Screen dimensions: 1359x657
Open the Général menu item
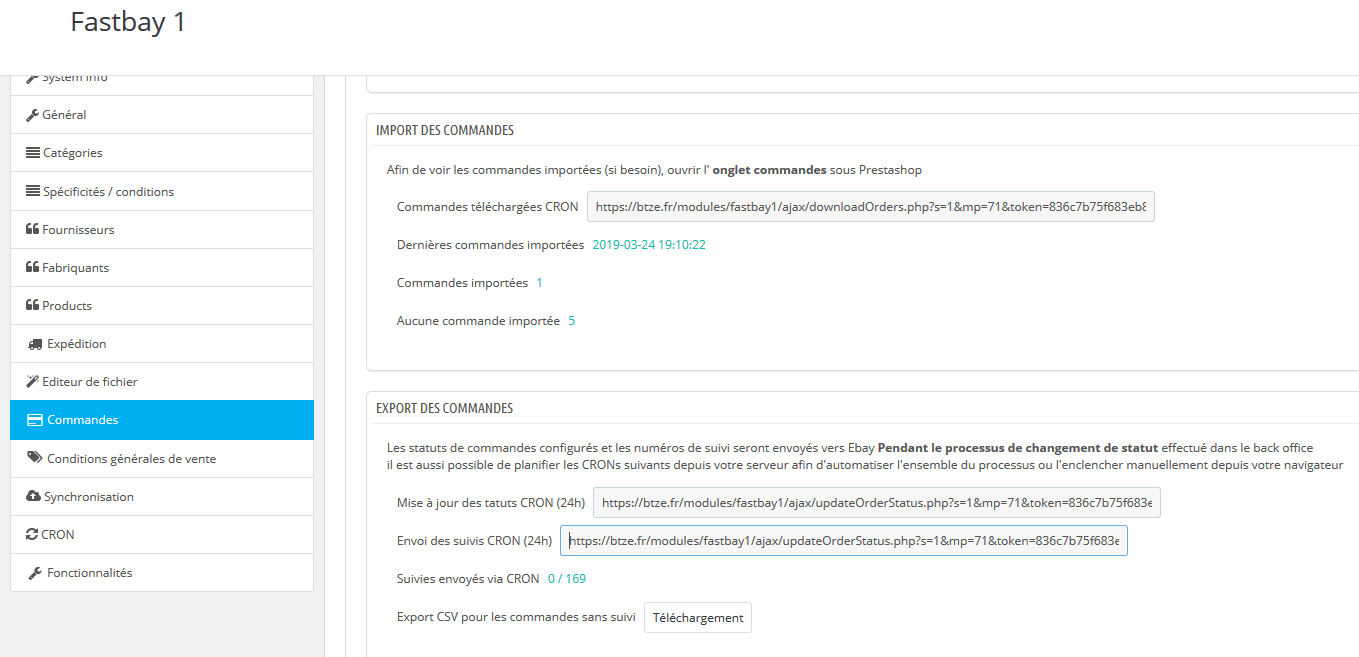(x=162, y=115)
